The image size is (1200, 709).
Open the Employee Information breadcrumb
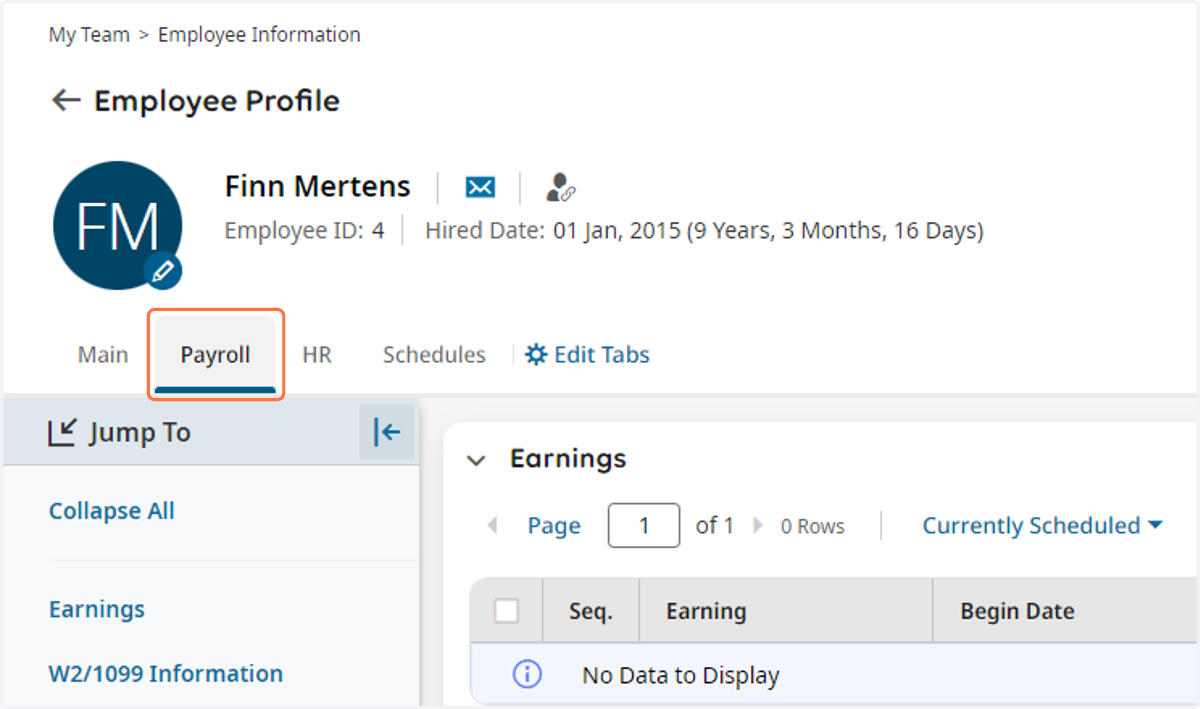click(x=259, y=35)
